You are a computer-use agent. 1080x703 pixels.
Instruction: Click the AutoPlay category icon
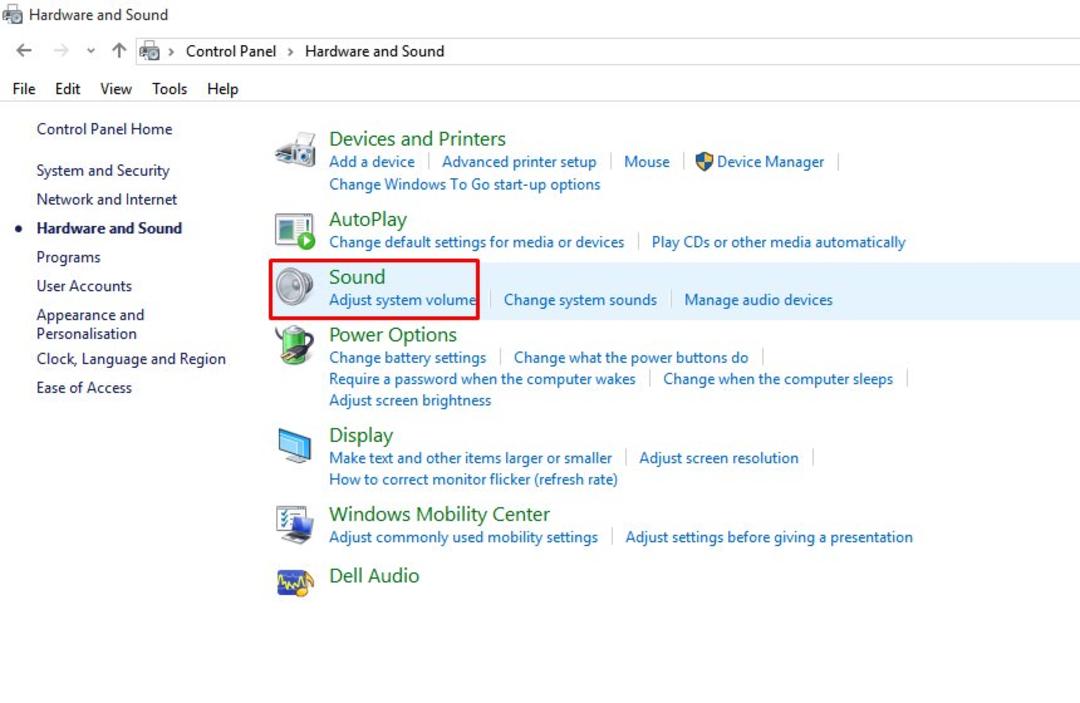pos(295,231)
